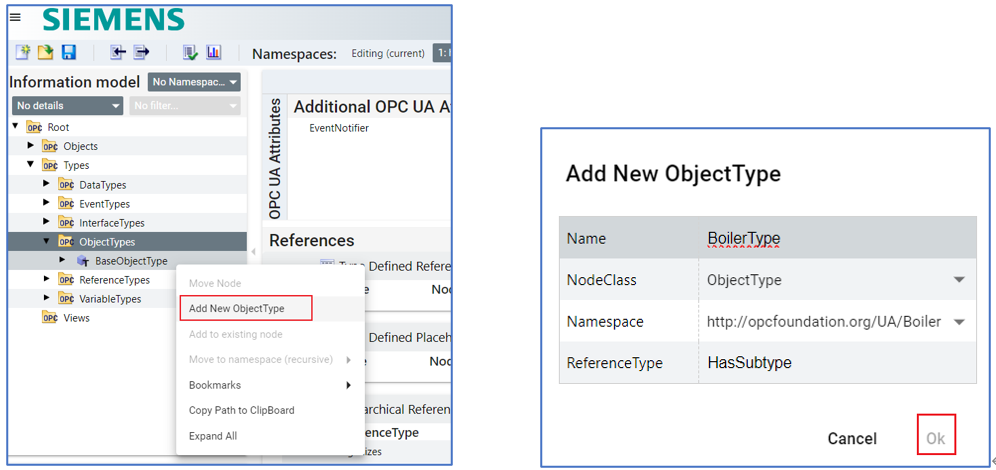
Task: Click the OPC folder icon of InterfaceTypes
Action: (x=66, y=223)
